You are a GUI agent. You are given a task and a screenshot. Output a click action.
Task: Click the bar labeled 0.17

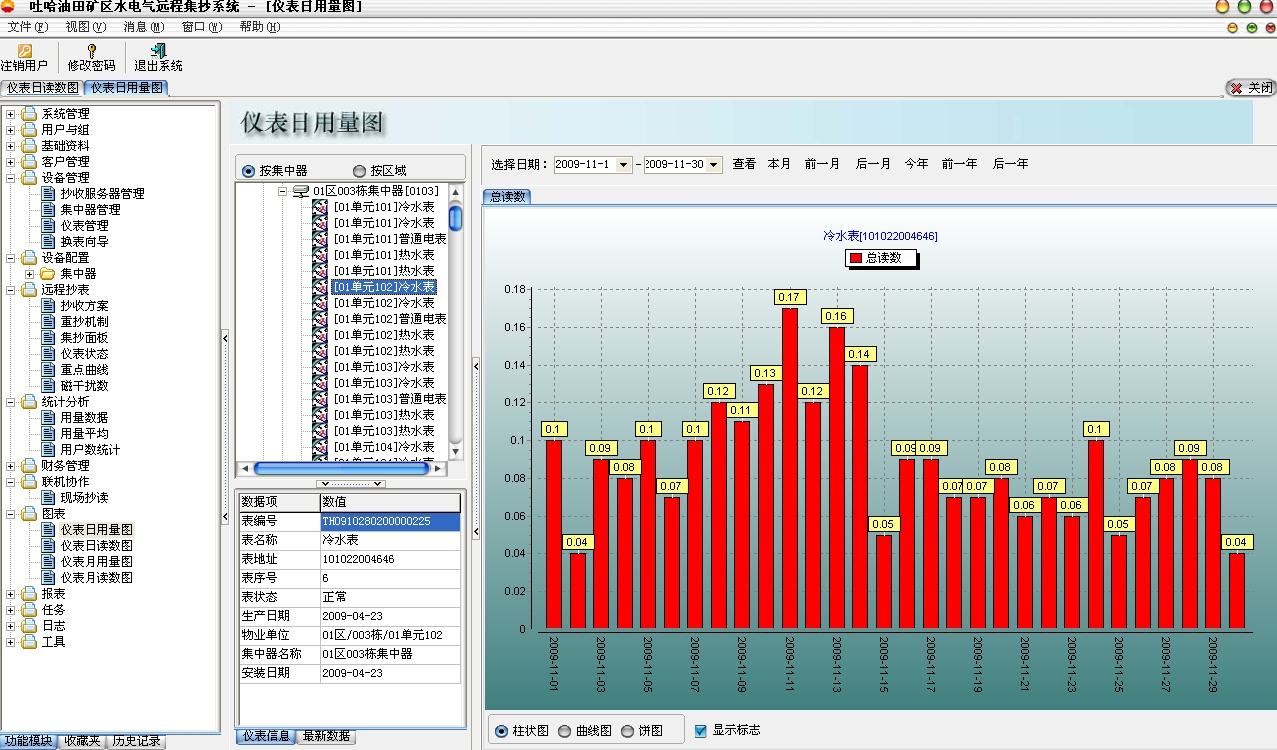coord(789,468)
